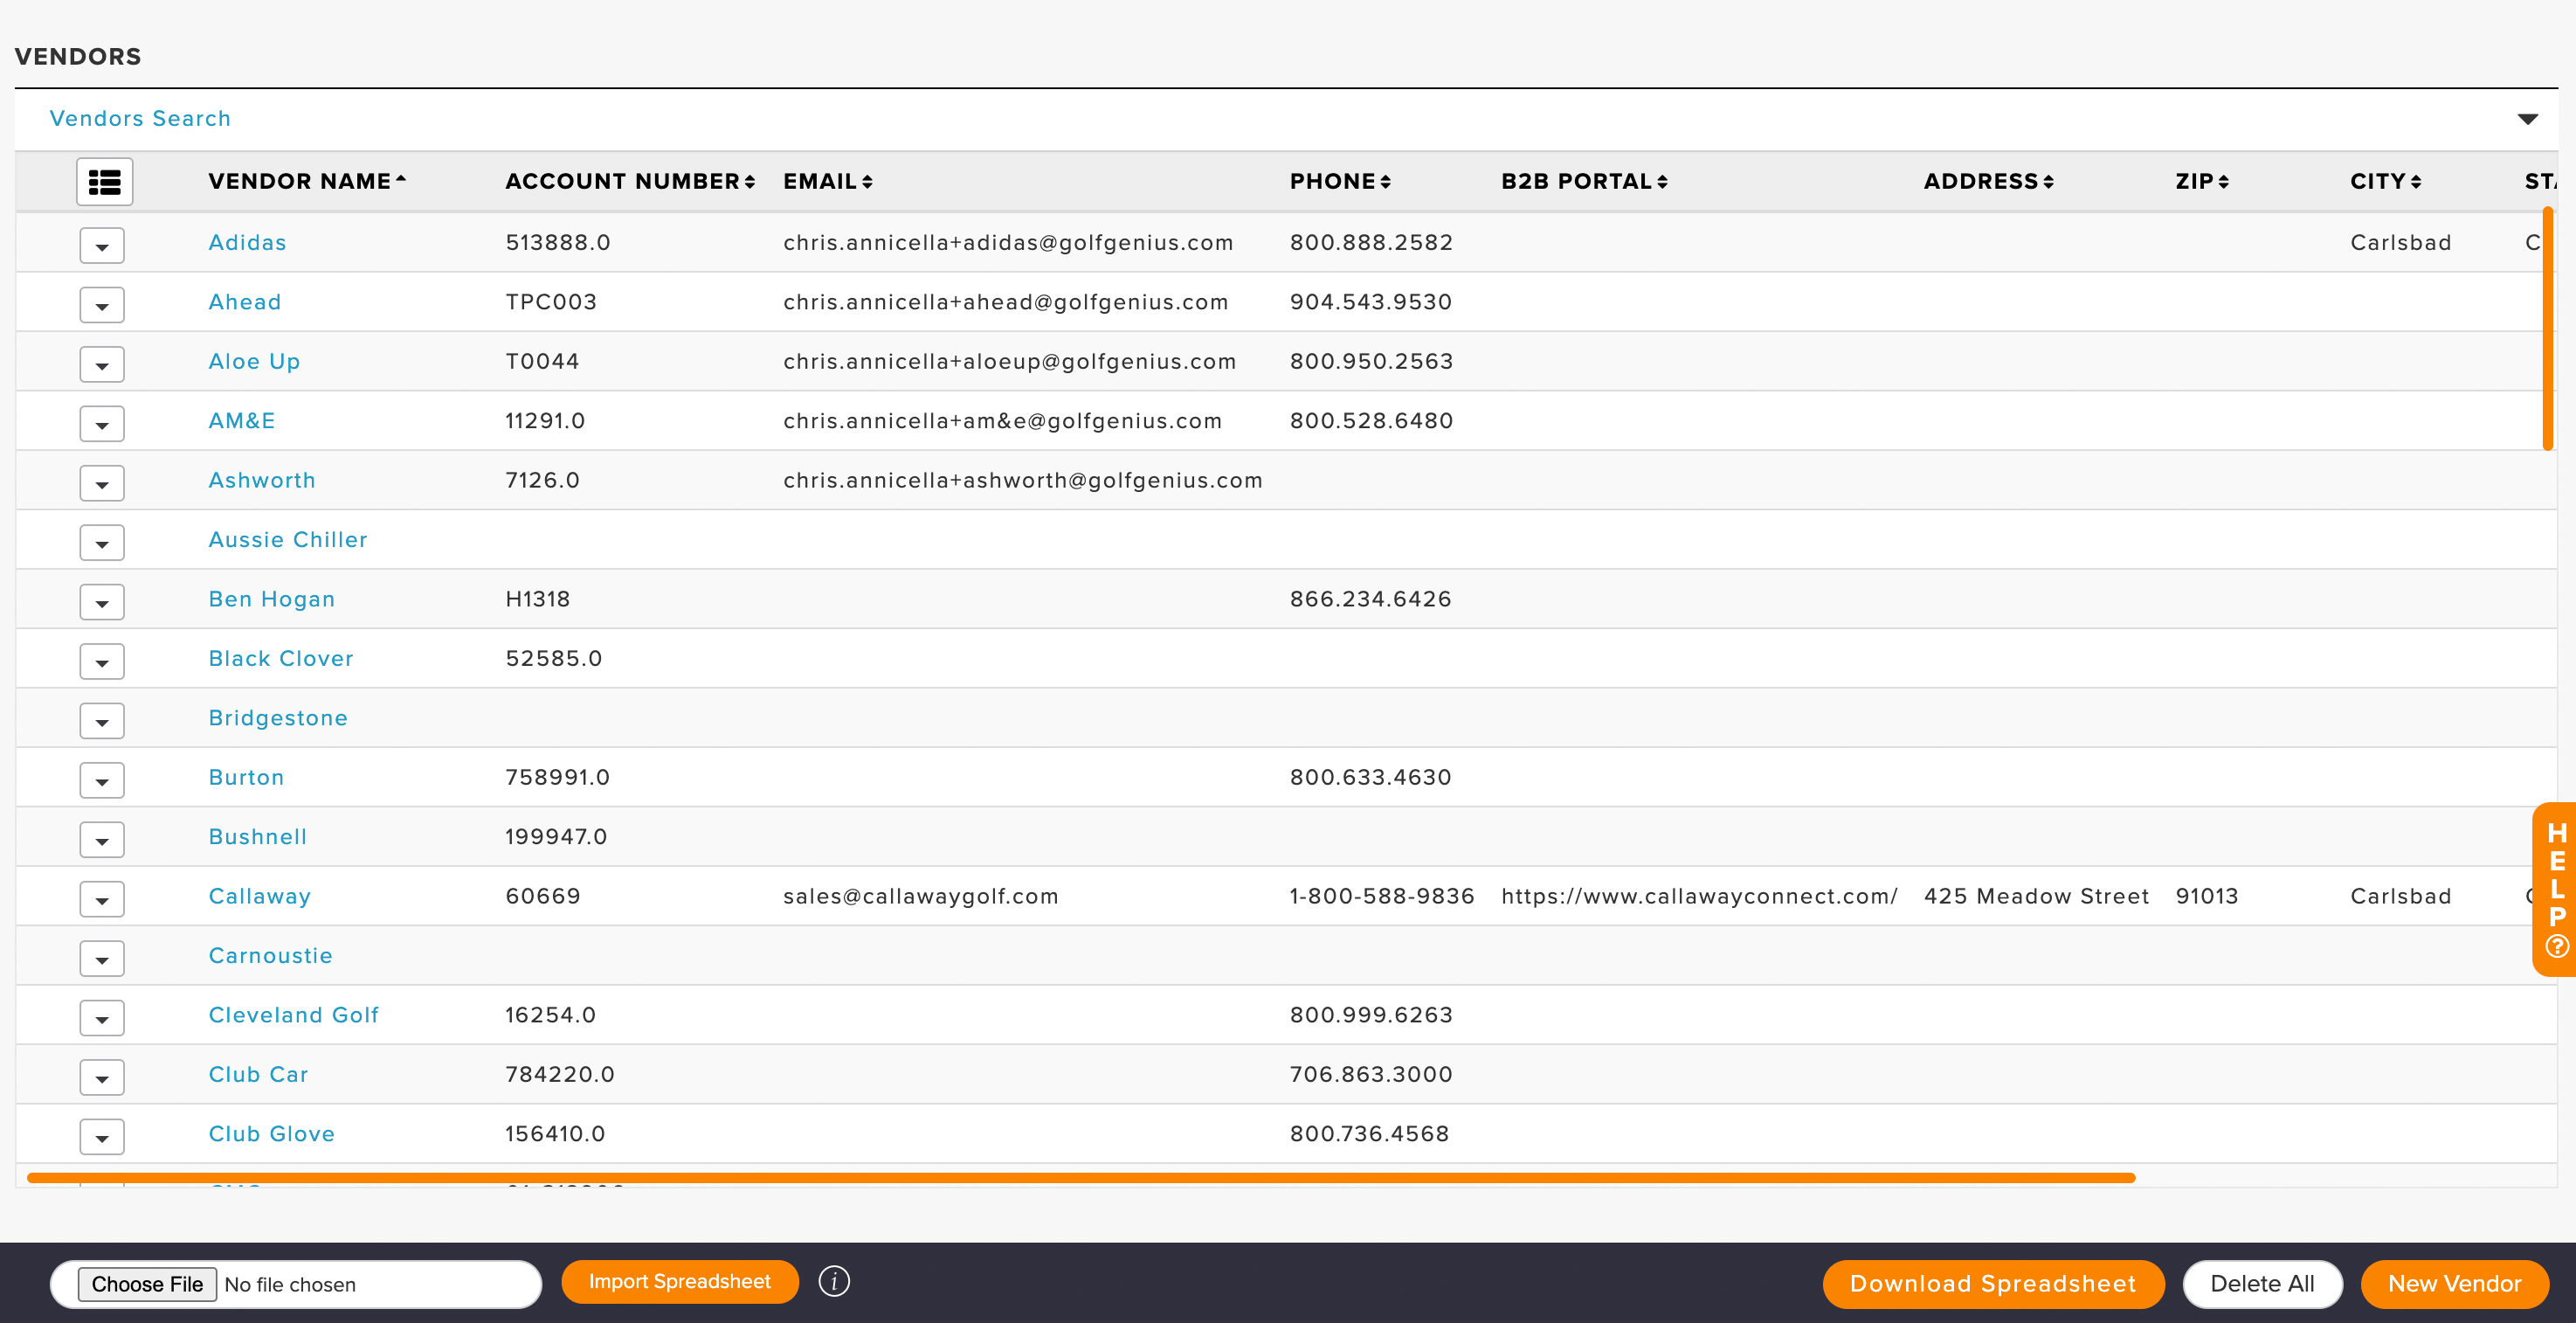
Task: Click the horizontal orange table scrollbar
Action: click(x=1080, y=1178)
